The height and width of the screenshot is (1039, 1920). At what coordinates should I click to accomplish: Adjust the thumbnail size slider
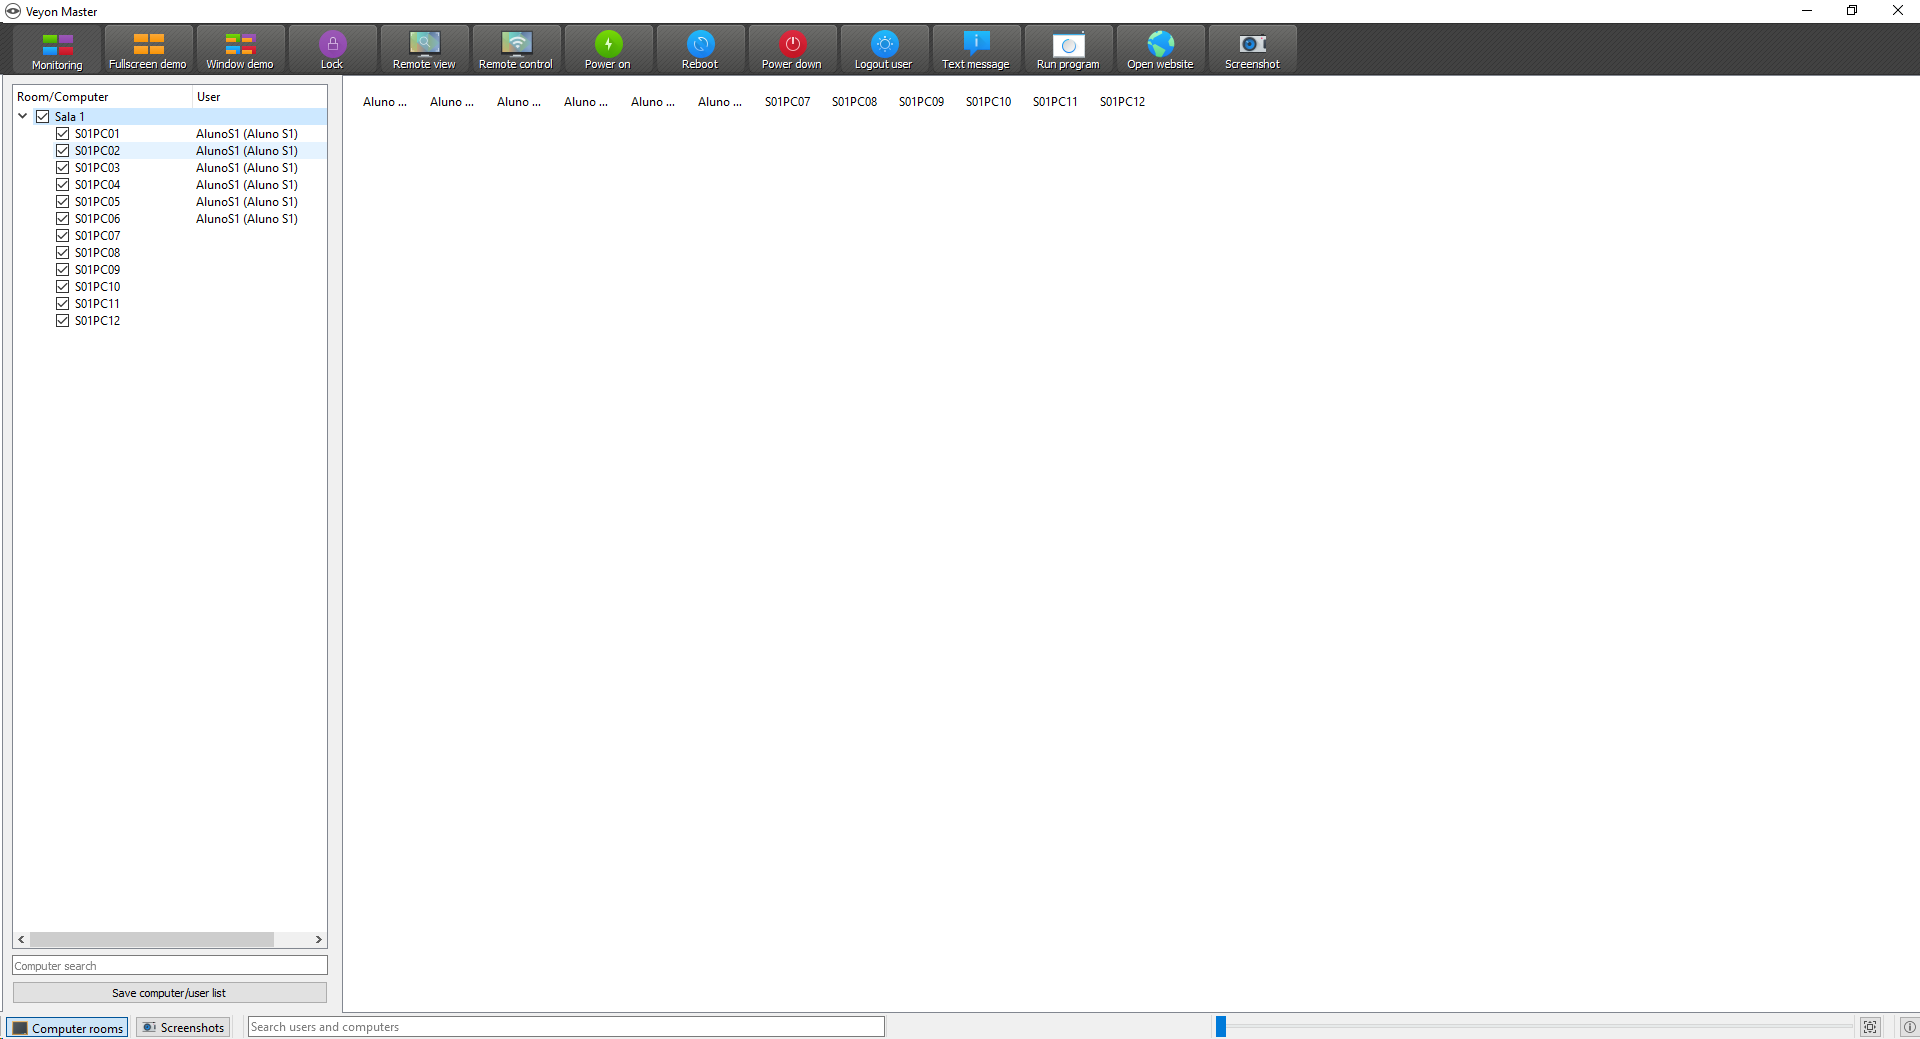1221,1026
